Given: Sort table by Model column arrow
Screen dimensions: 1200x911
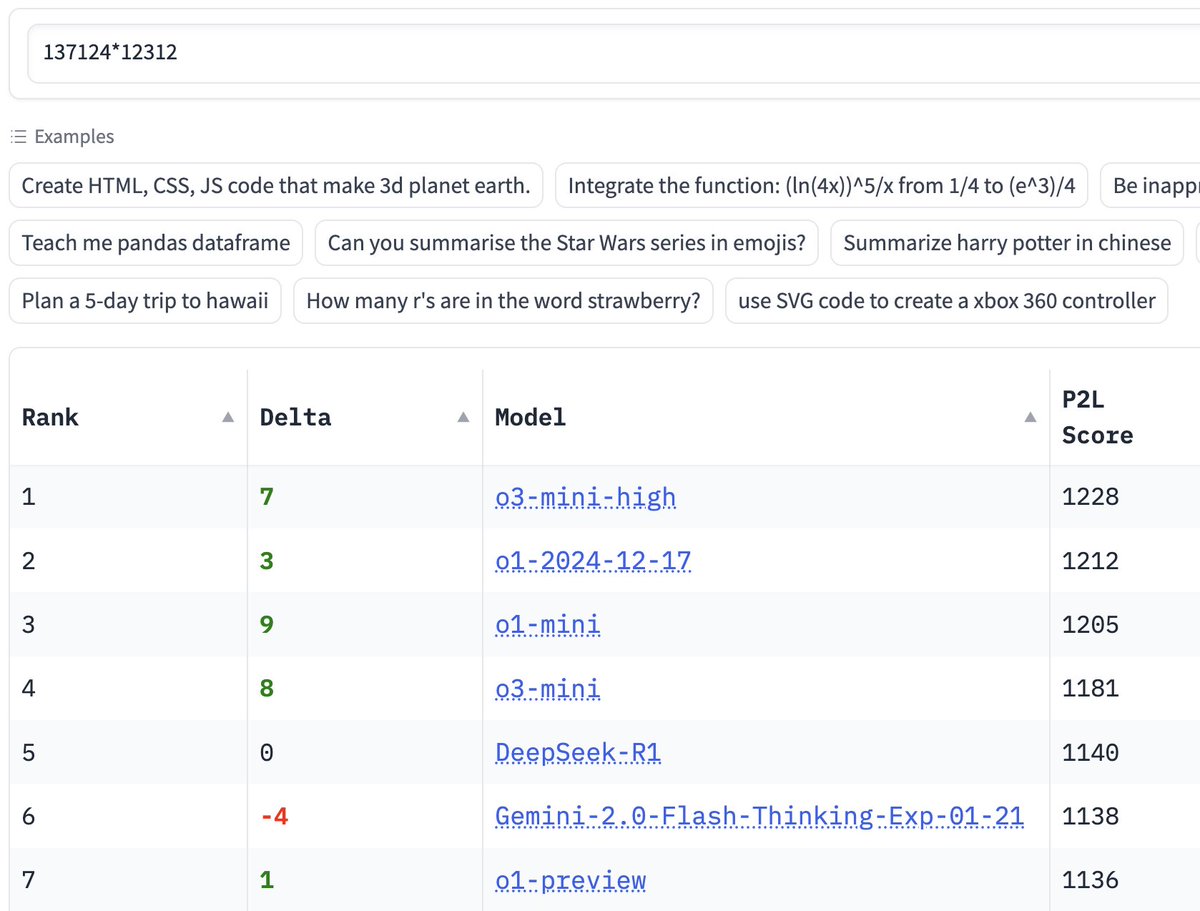Looking at the screenshot, I should pos(1030,417).
